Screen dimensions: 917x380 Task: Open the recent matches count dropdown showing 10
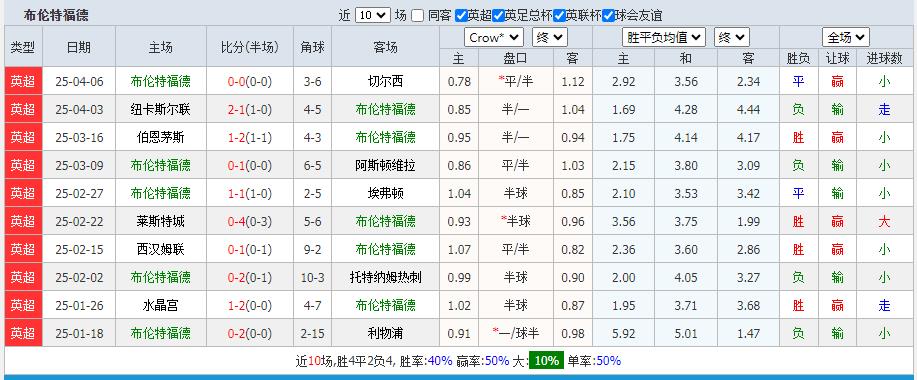373,15
